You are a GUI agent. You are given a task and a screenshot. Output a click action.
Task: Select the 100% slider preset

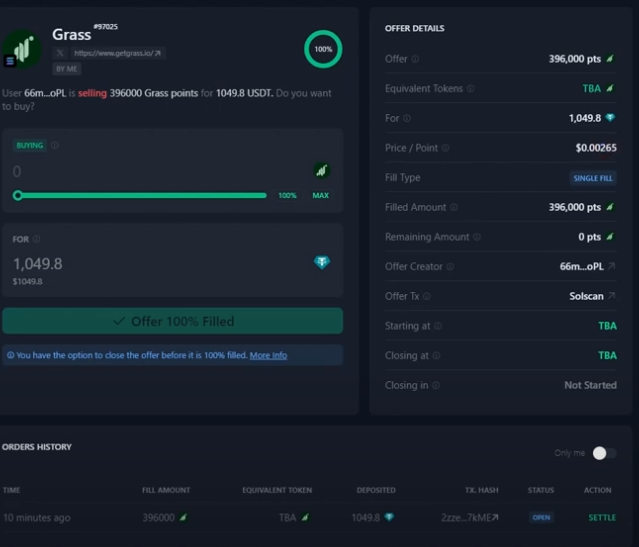pyautogui.click(x=287, y=196)
